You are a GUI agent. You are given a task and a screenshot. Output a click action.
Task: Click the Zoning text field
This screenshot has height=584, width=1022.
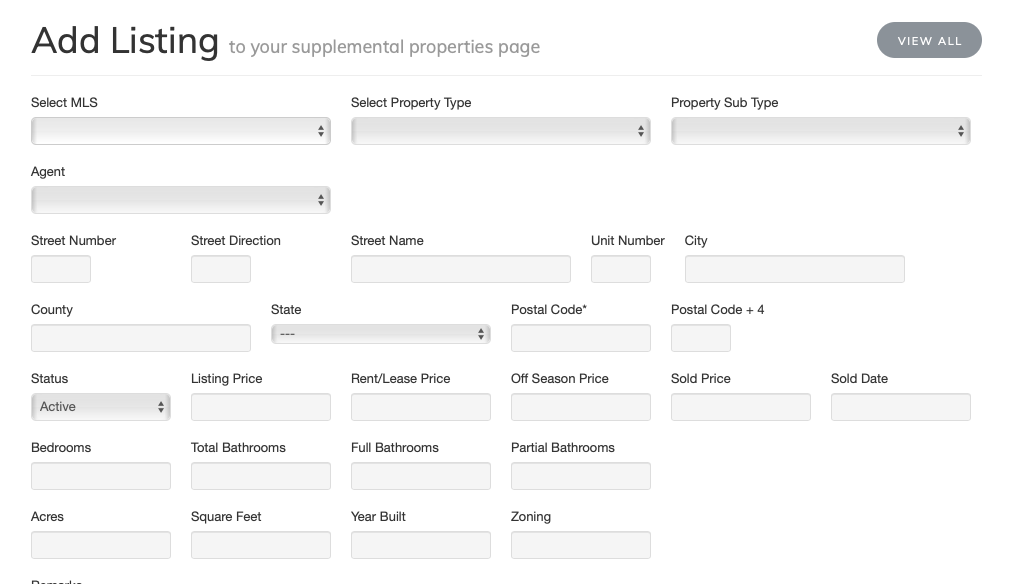[x=580, y=545]
